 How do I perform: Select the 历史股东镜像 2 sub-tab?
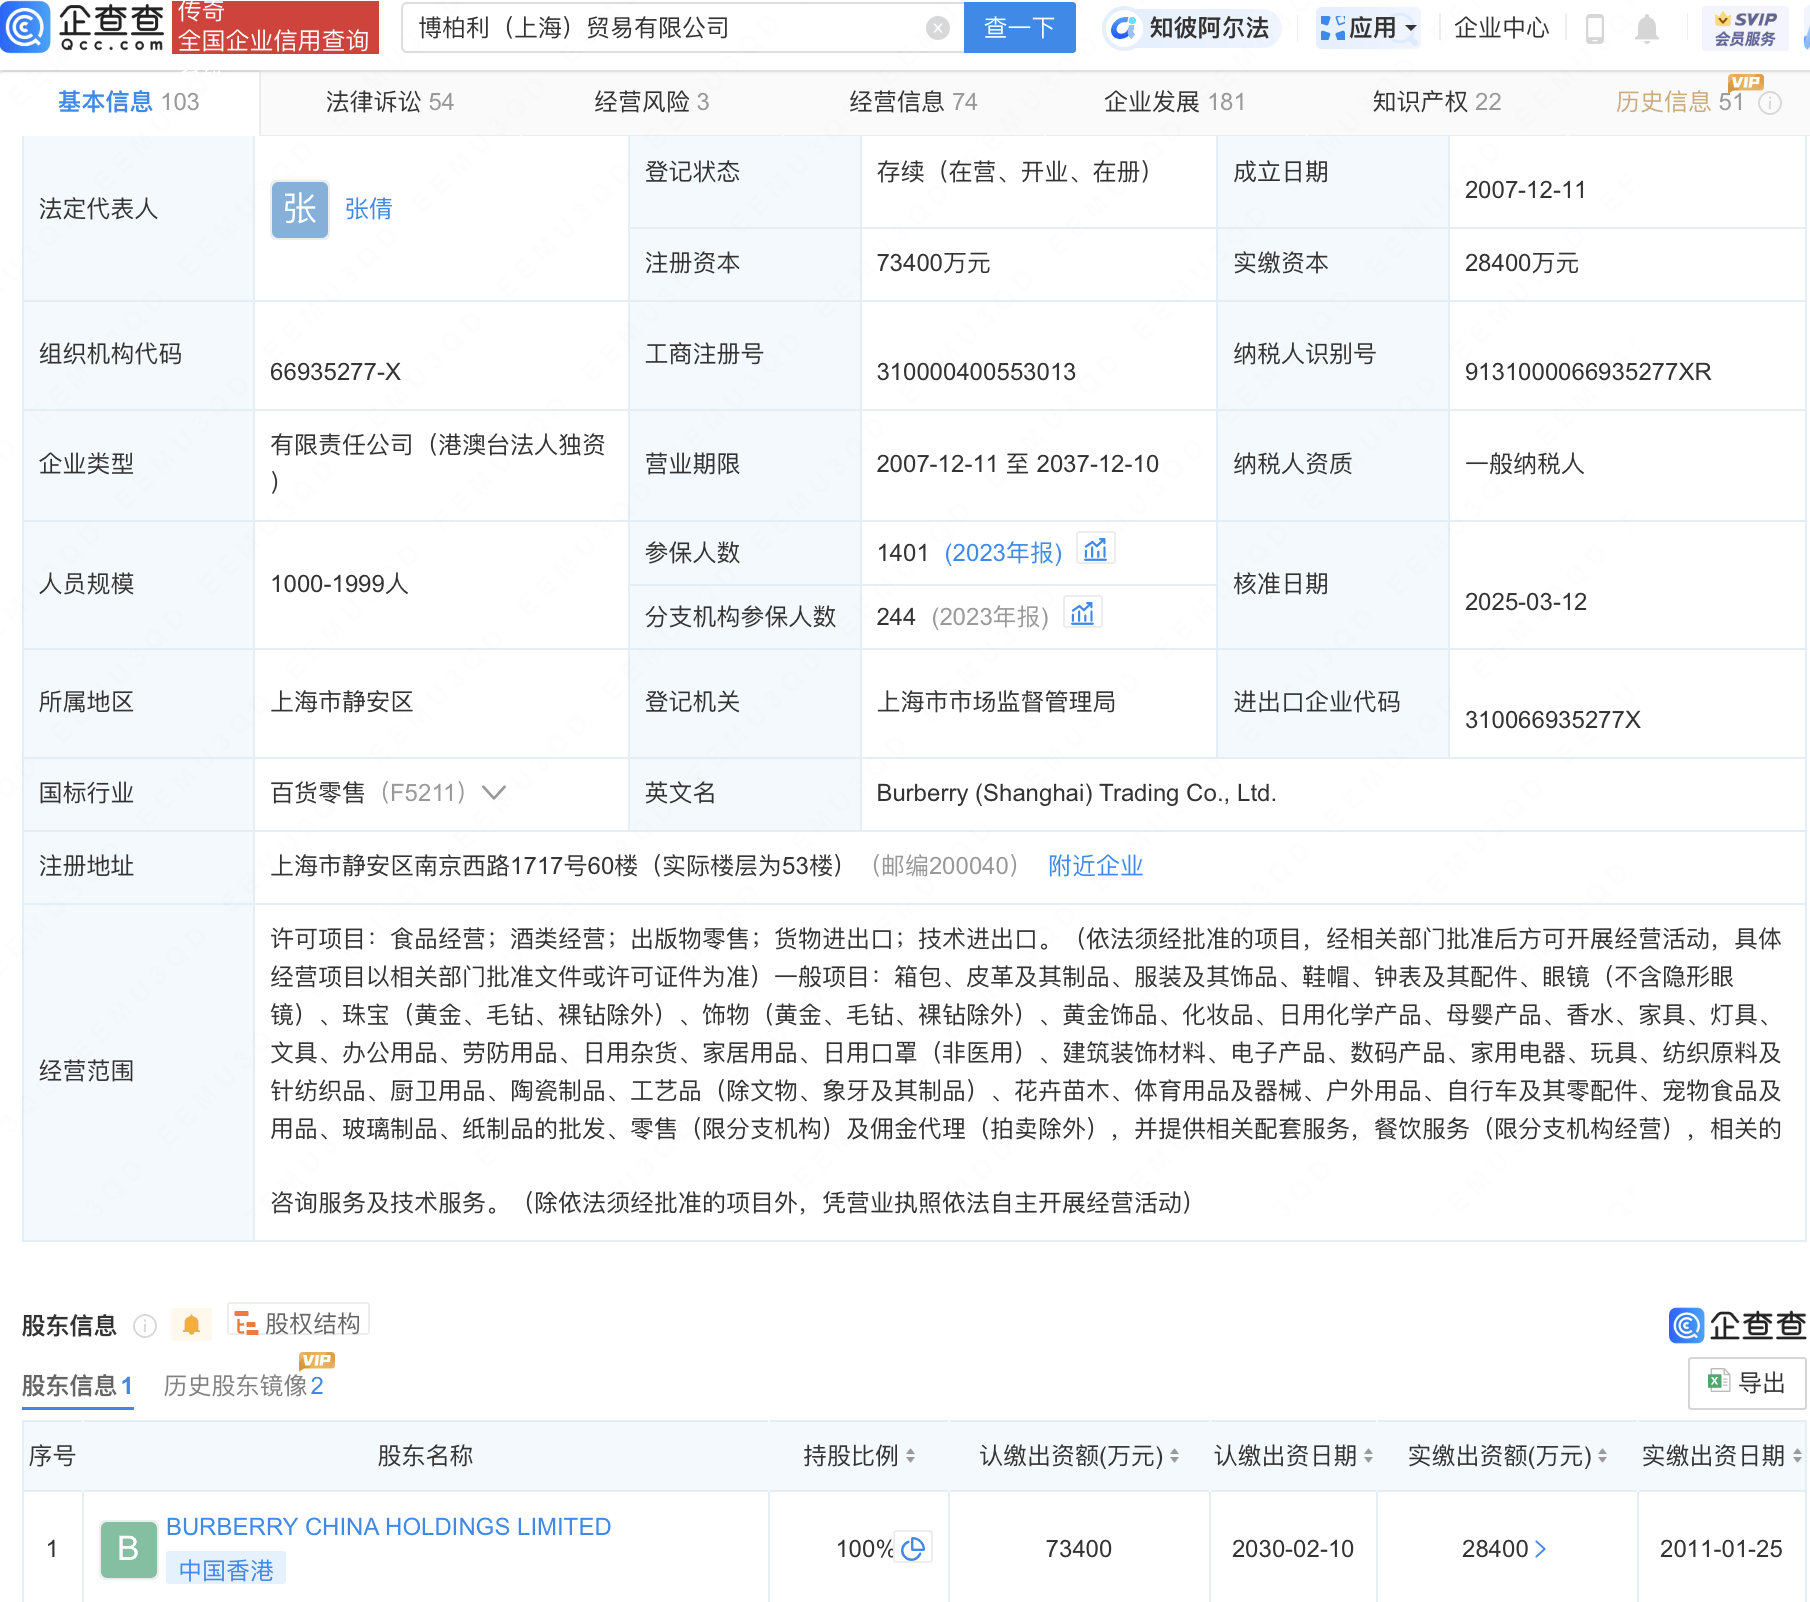243,1385
